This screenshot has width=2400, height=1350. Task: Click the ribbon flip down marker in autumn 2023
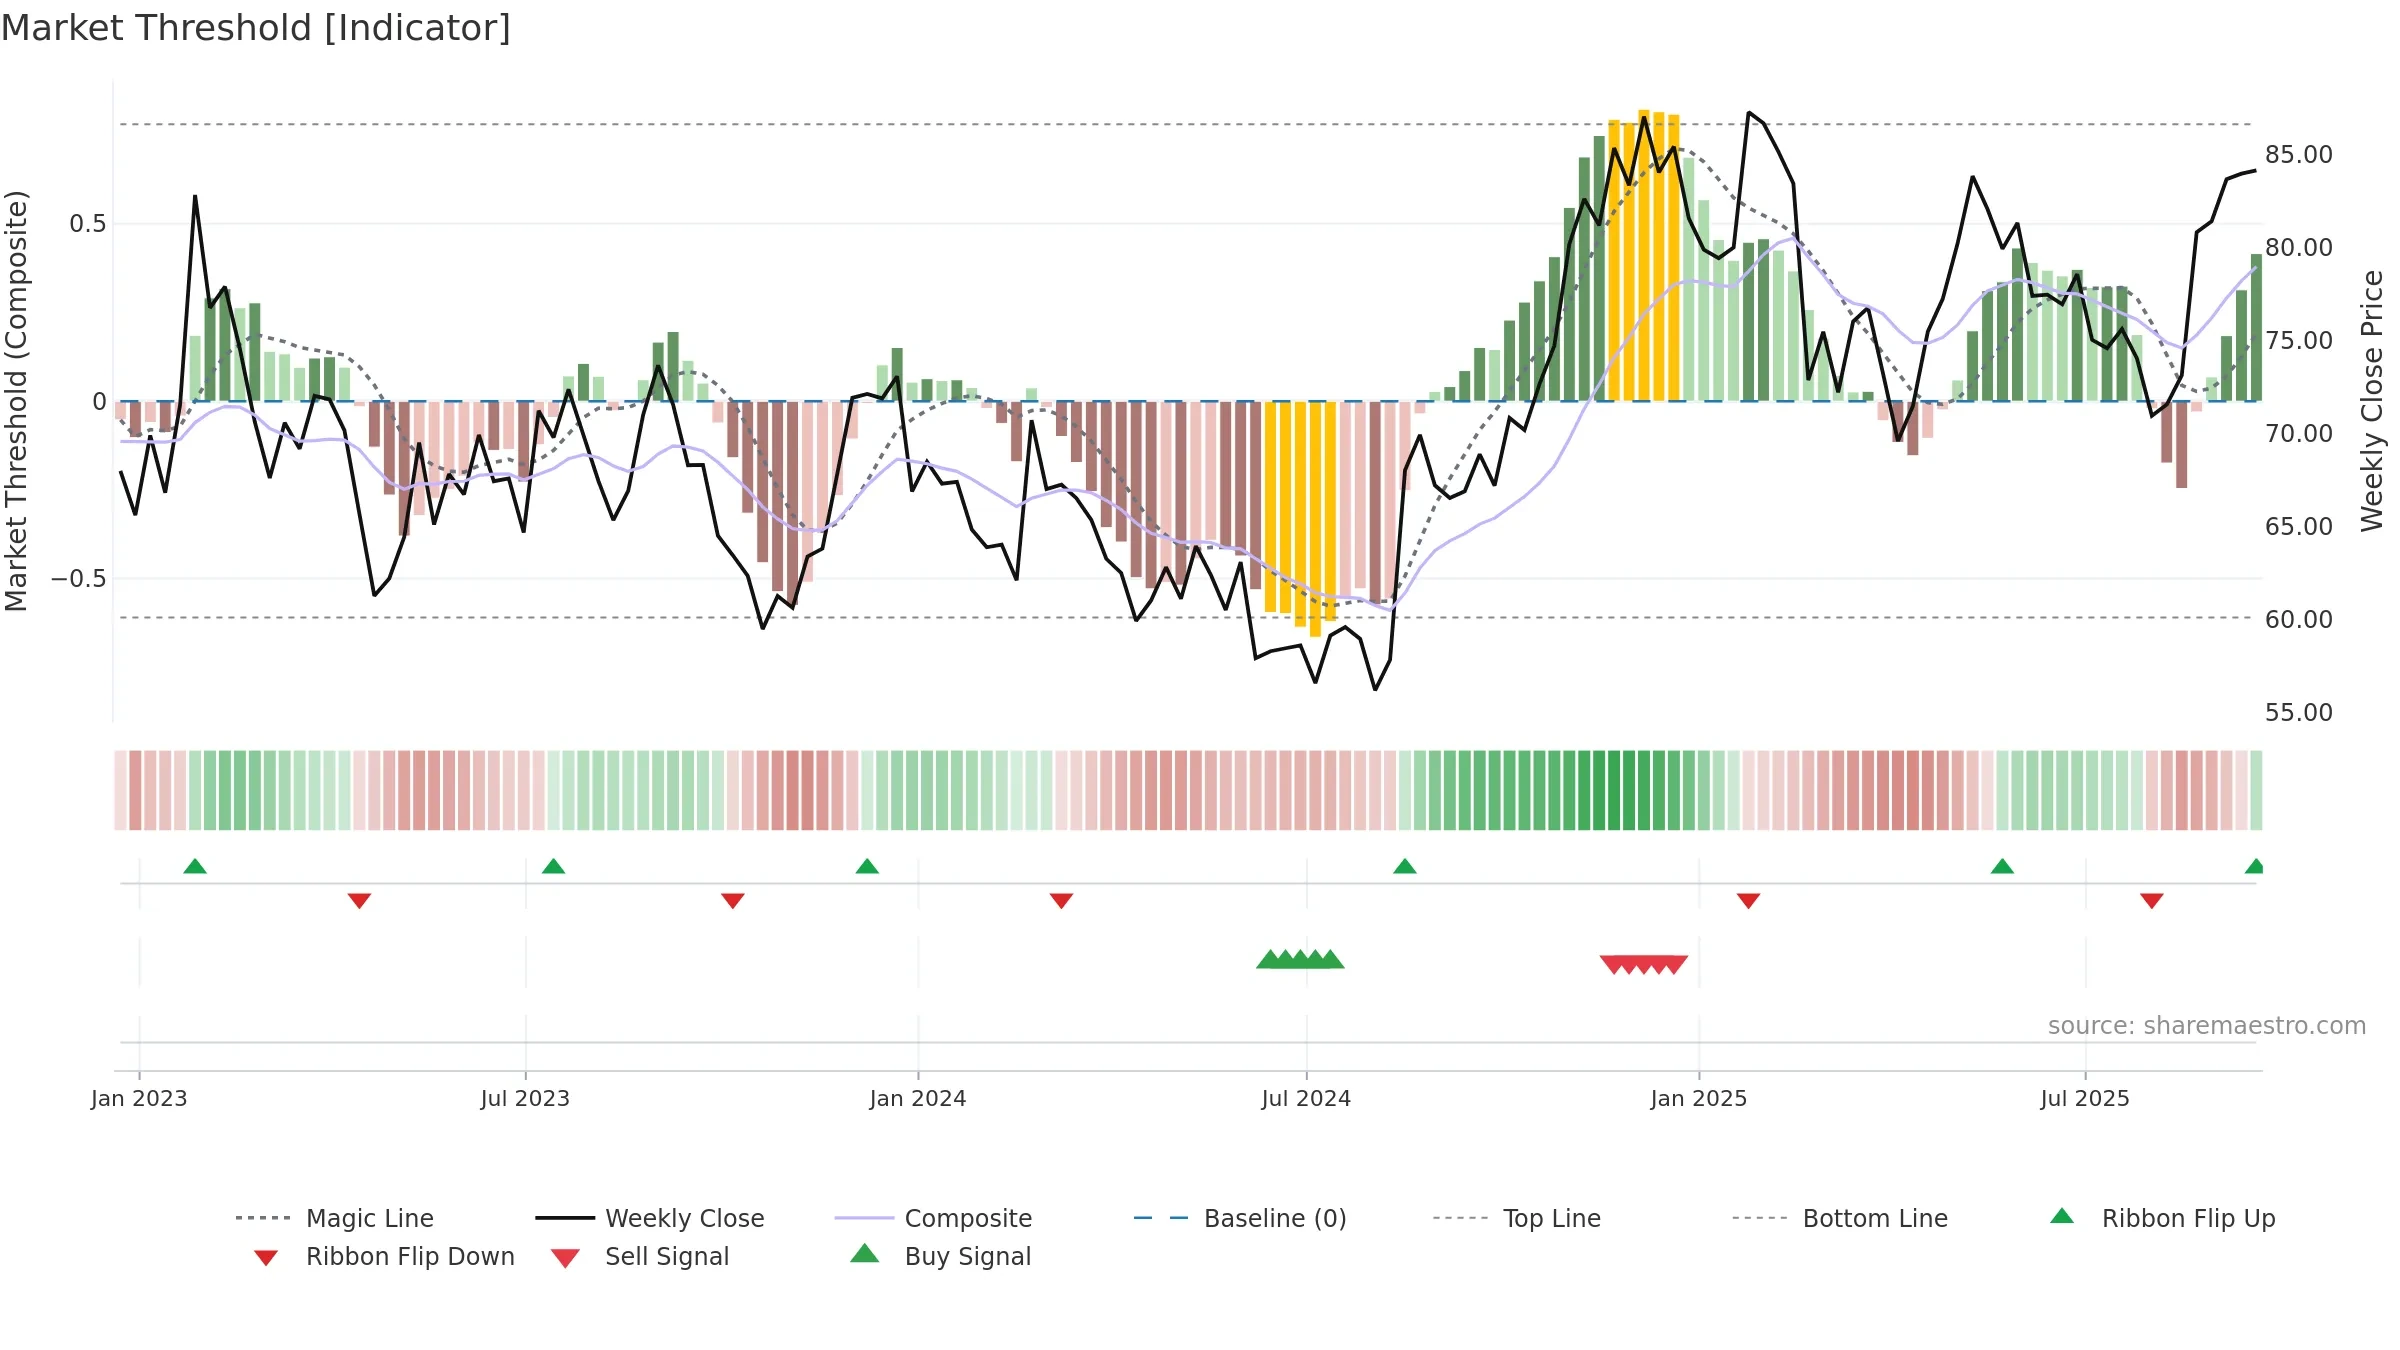coord(733,901)
